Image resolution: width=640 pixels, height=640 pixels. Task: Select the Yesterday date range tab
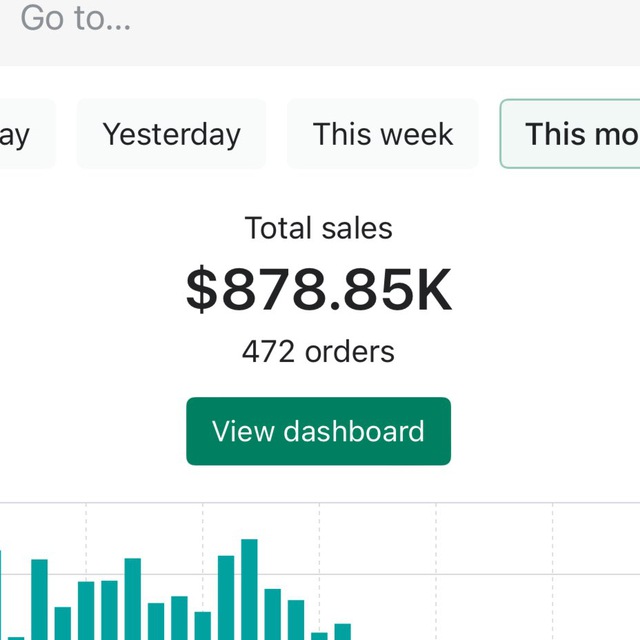[171, 133]
